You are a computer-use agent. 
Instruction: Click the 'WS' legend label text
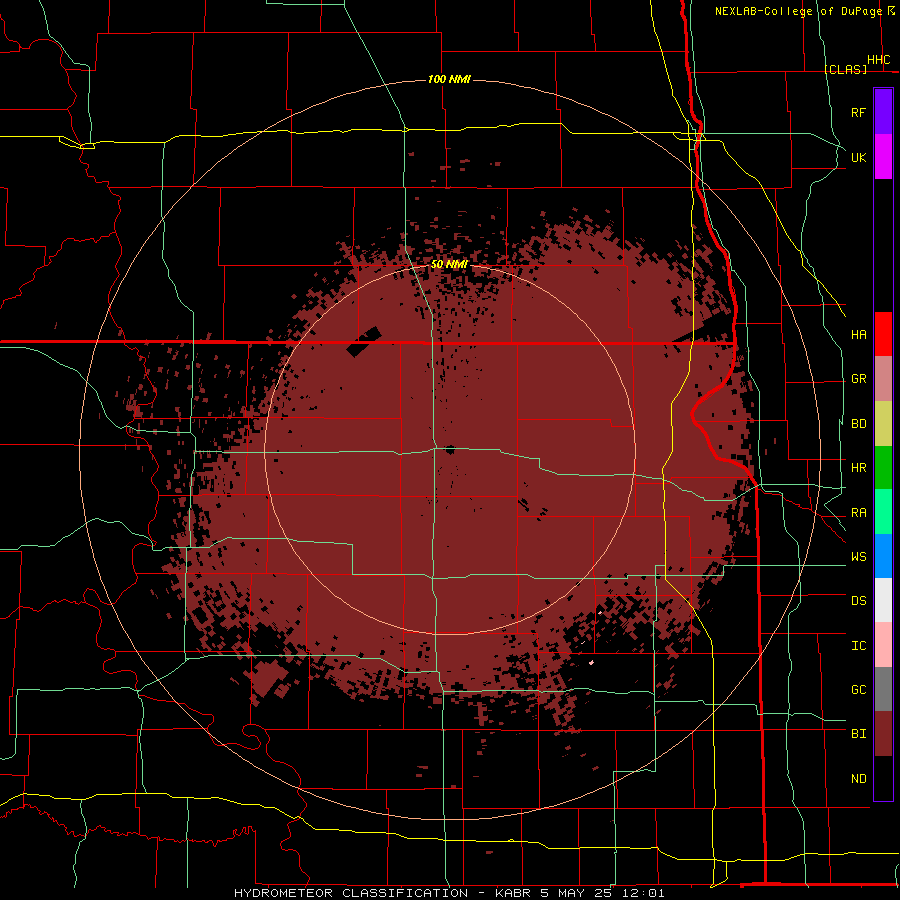click(x=858, y=556)
